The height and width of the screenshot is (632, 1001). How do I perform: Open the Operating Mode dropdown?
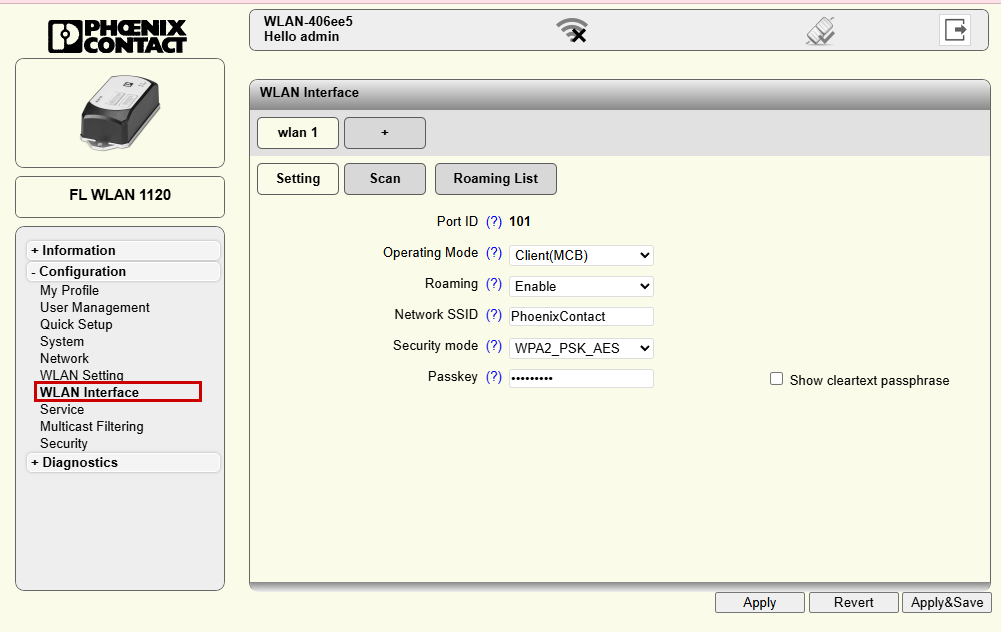[581, 255]
